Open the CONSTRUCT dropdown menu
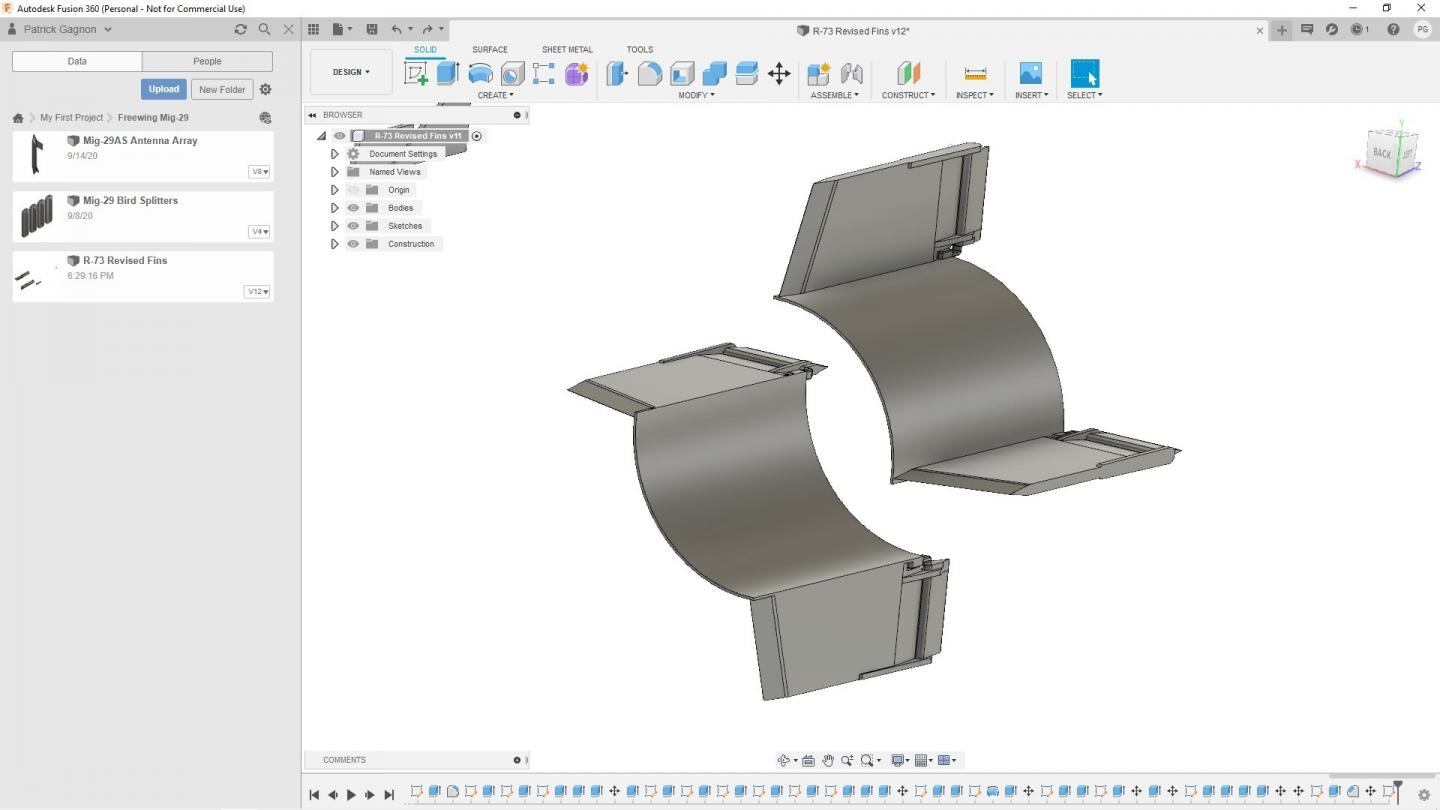 (x=908, y=95)
